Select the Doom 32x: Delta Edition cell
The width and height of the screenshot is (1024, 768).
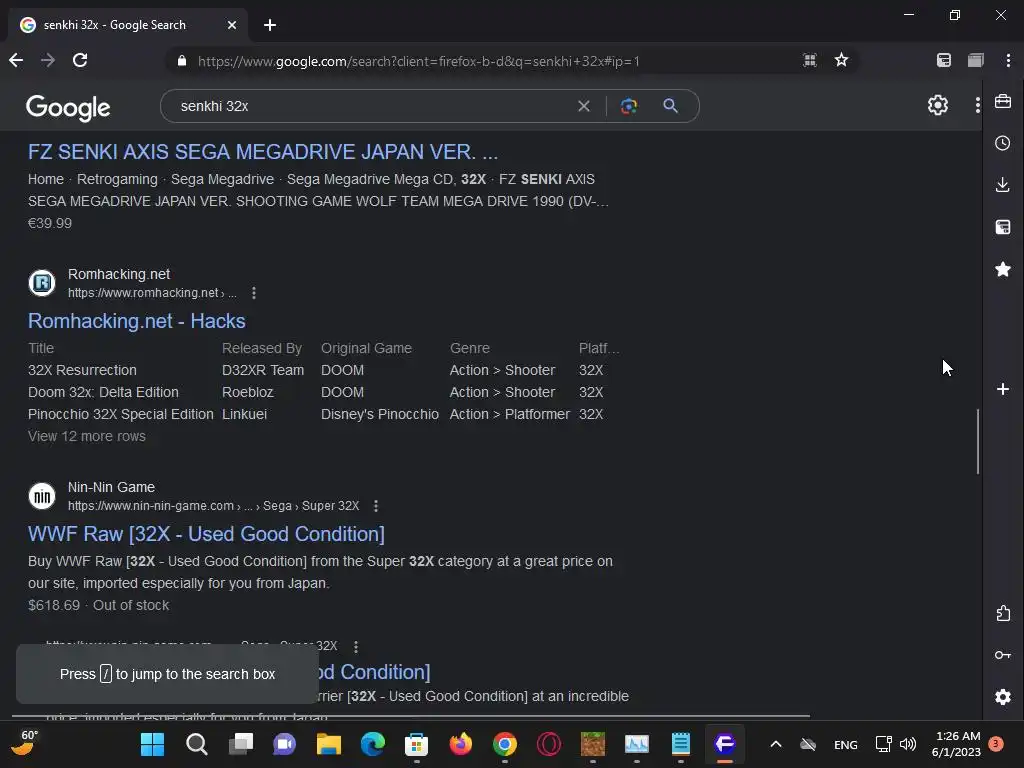[103, 392]
